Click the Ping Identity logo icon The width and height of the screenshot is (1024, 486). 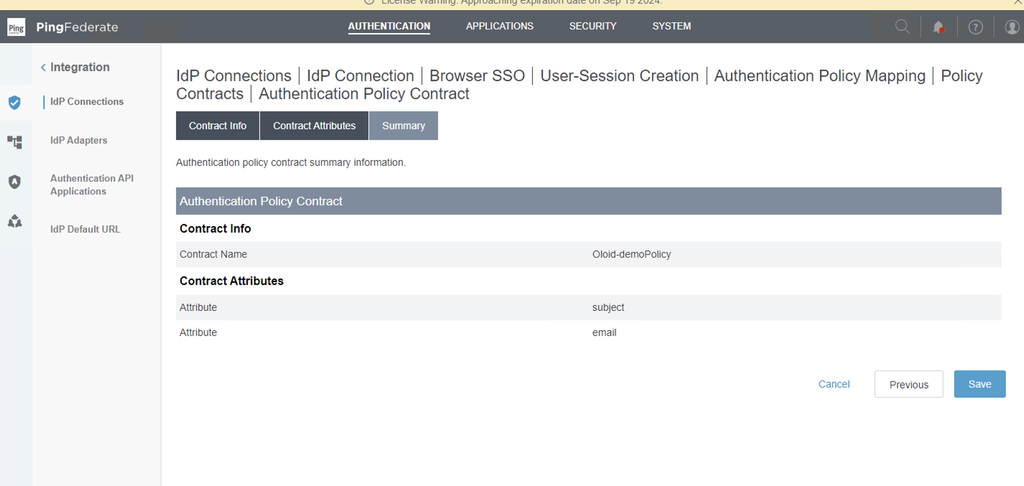(16, 27)
